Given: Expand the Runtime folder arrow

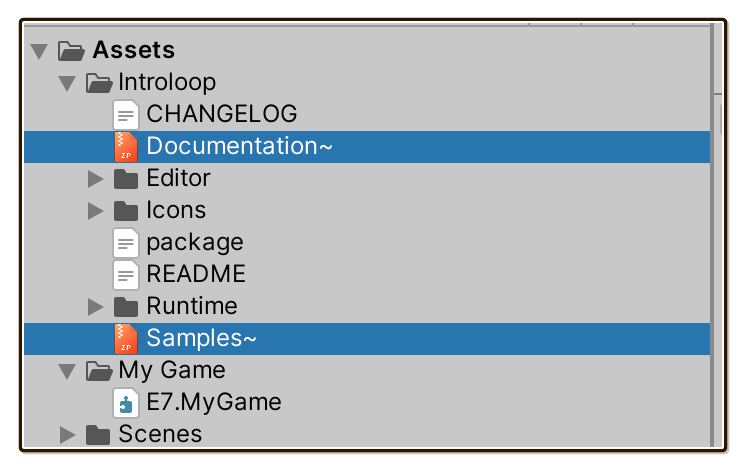Looking at the screenshot, I should [96, 307].
